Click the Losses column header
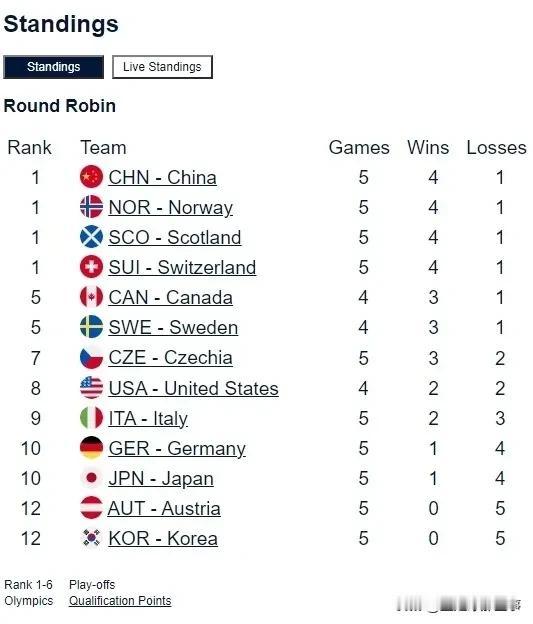 [496, 148]
